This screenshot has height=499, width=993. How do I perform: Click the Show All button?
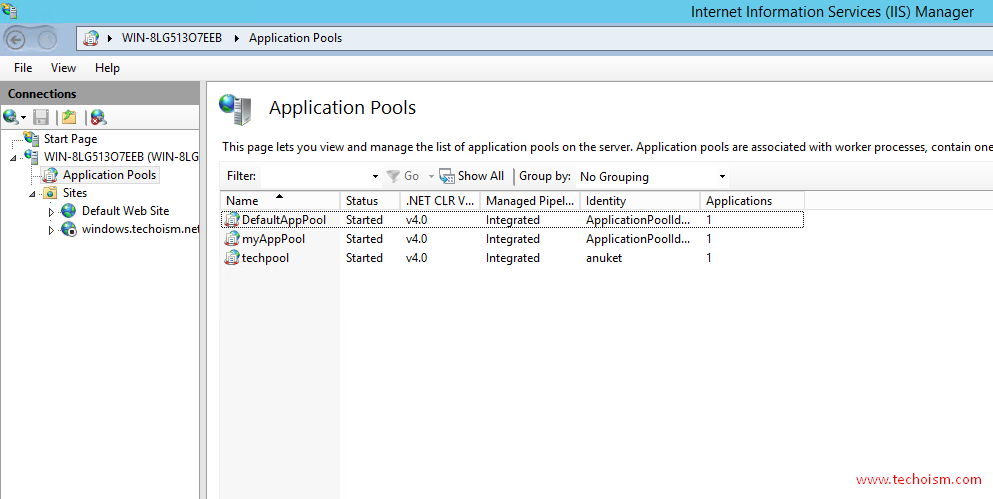pyautogui.click(x=472, y=176)
